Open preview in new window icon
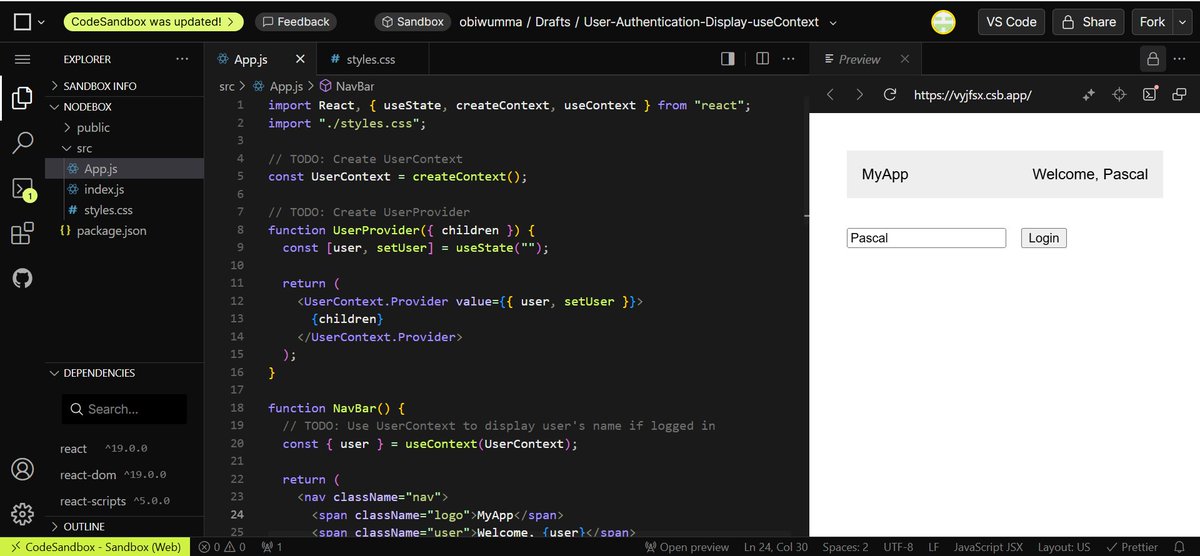 1179,95
